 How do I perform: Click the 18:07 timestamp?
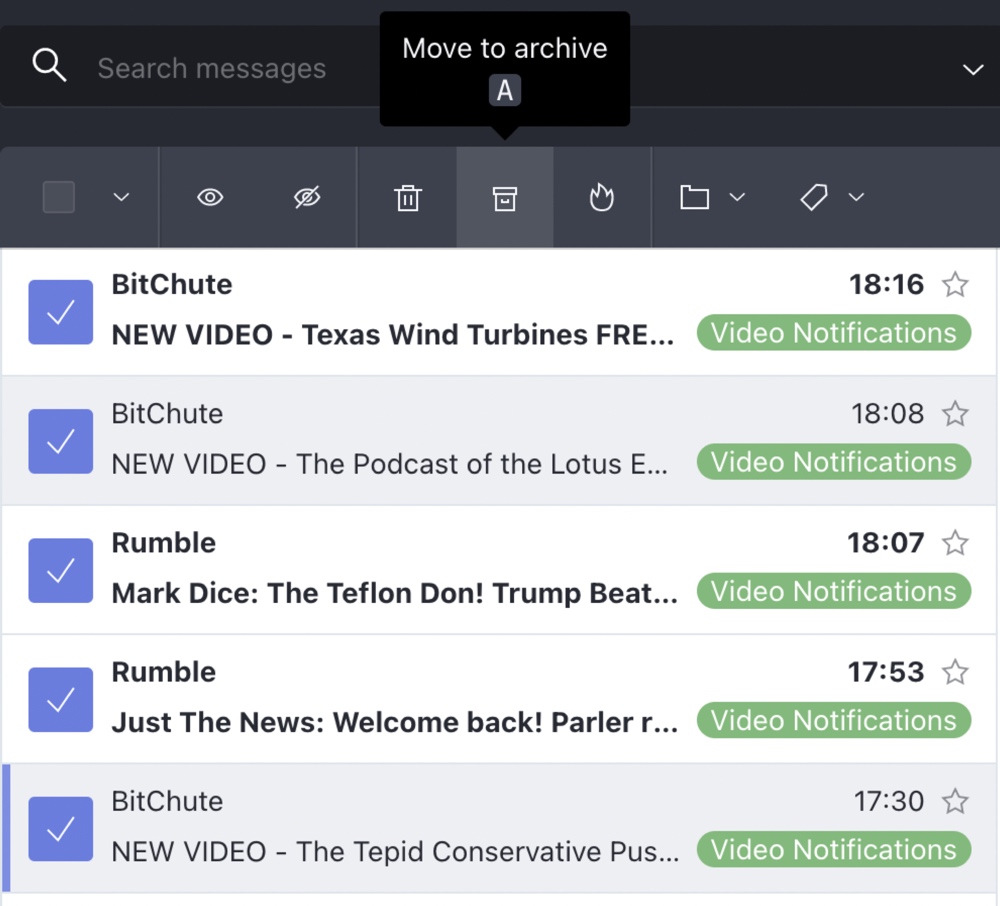[886, 543]
